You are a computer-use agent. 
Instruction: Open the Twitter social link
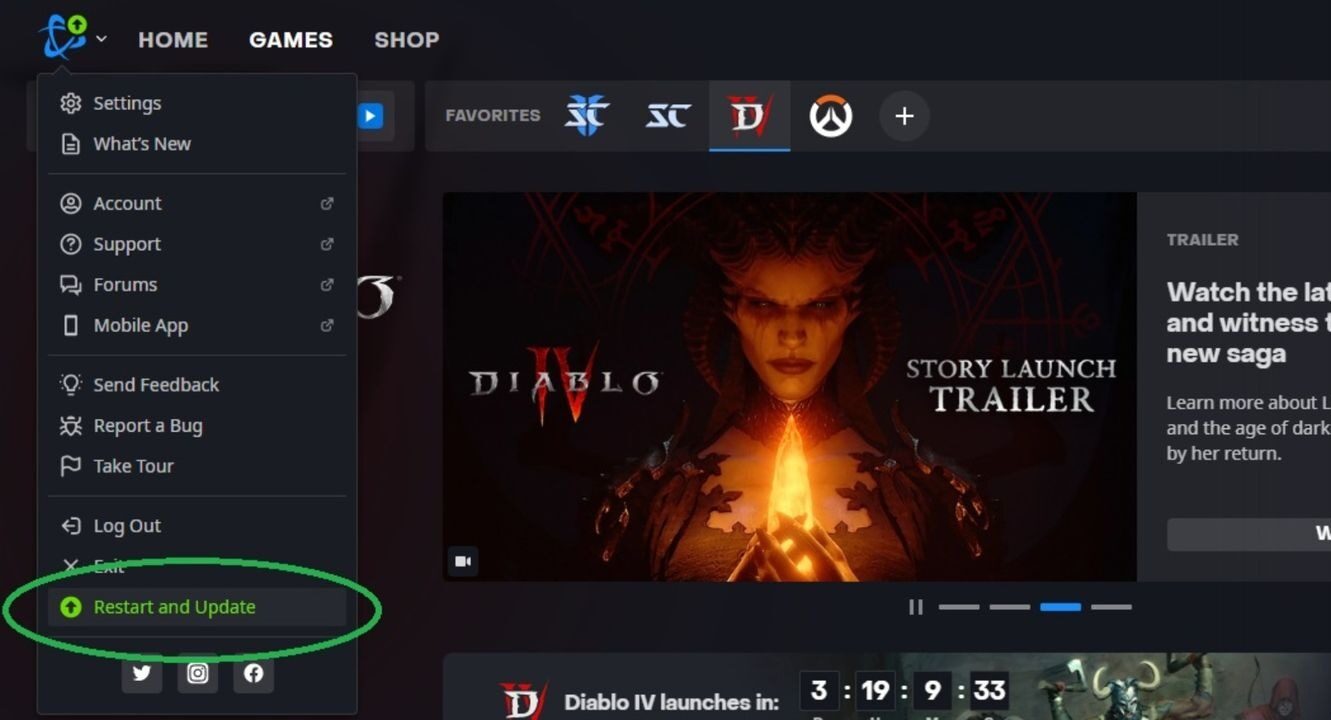point(142,673)
